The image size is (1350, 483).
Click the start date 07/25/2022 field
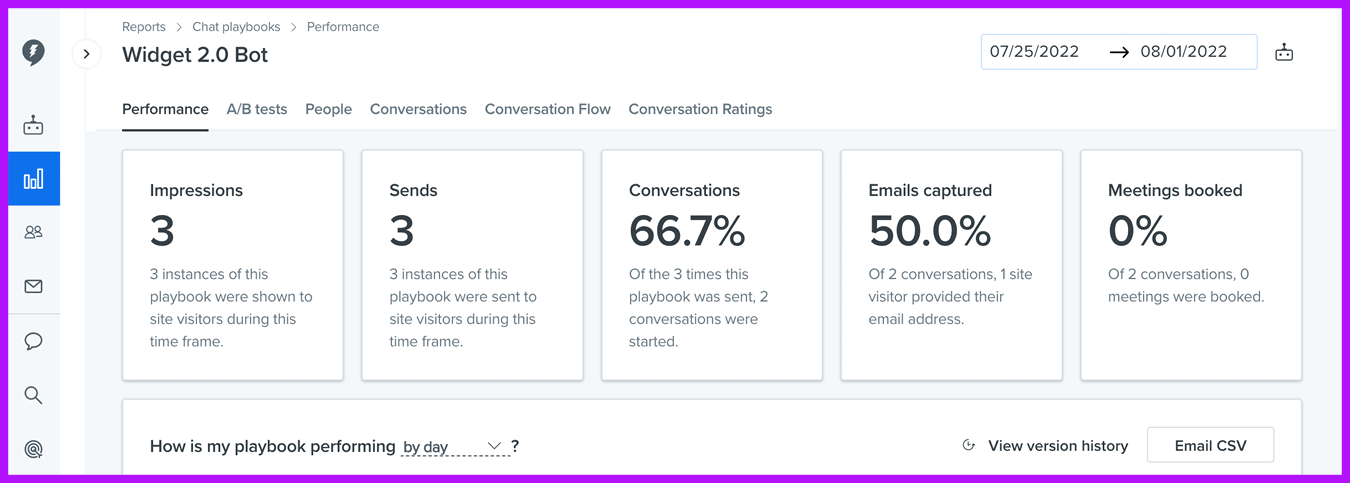click(x=1034, y=52)
